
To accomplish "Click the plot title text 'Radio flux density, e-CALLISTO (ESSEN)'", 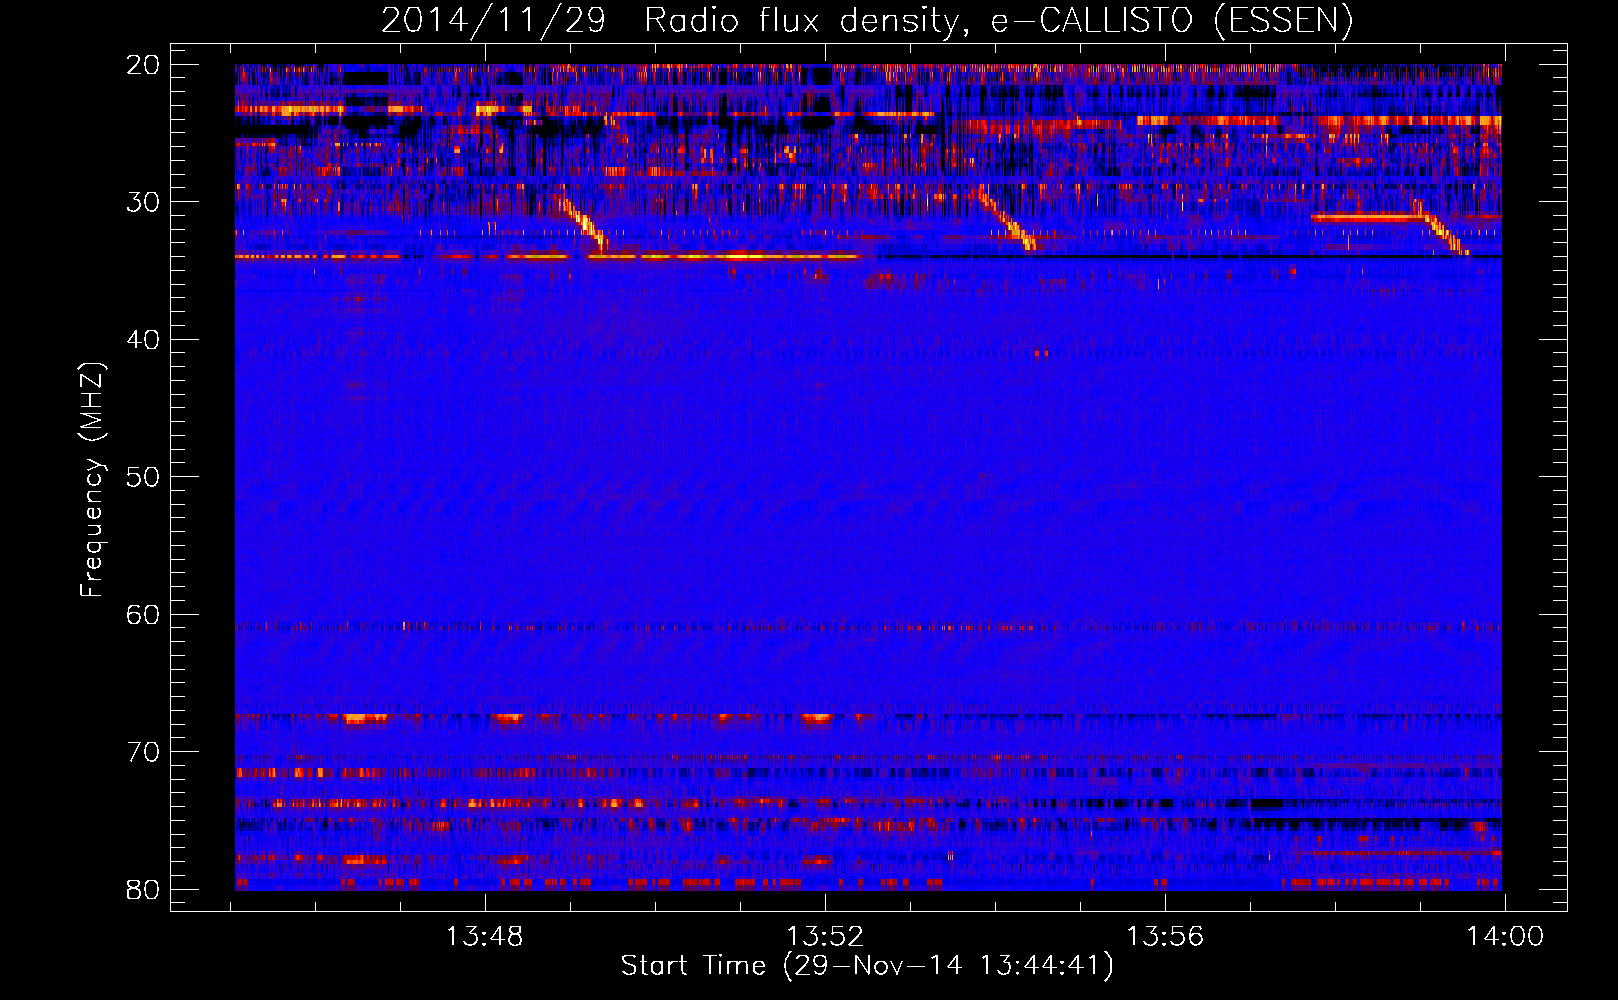I will [x=998, y=21].
